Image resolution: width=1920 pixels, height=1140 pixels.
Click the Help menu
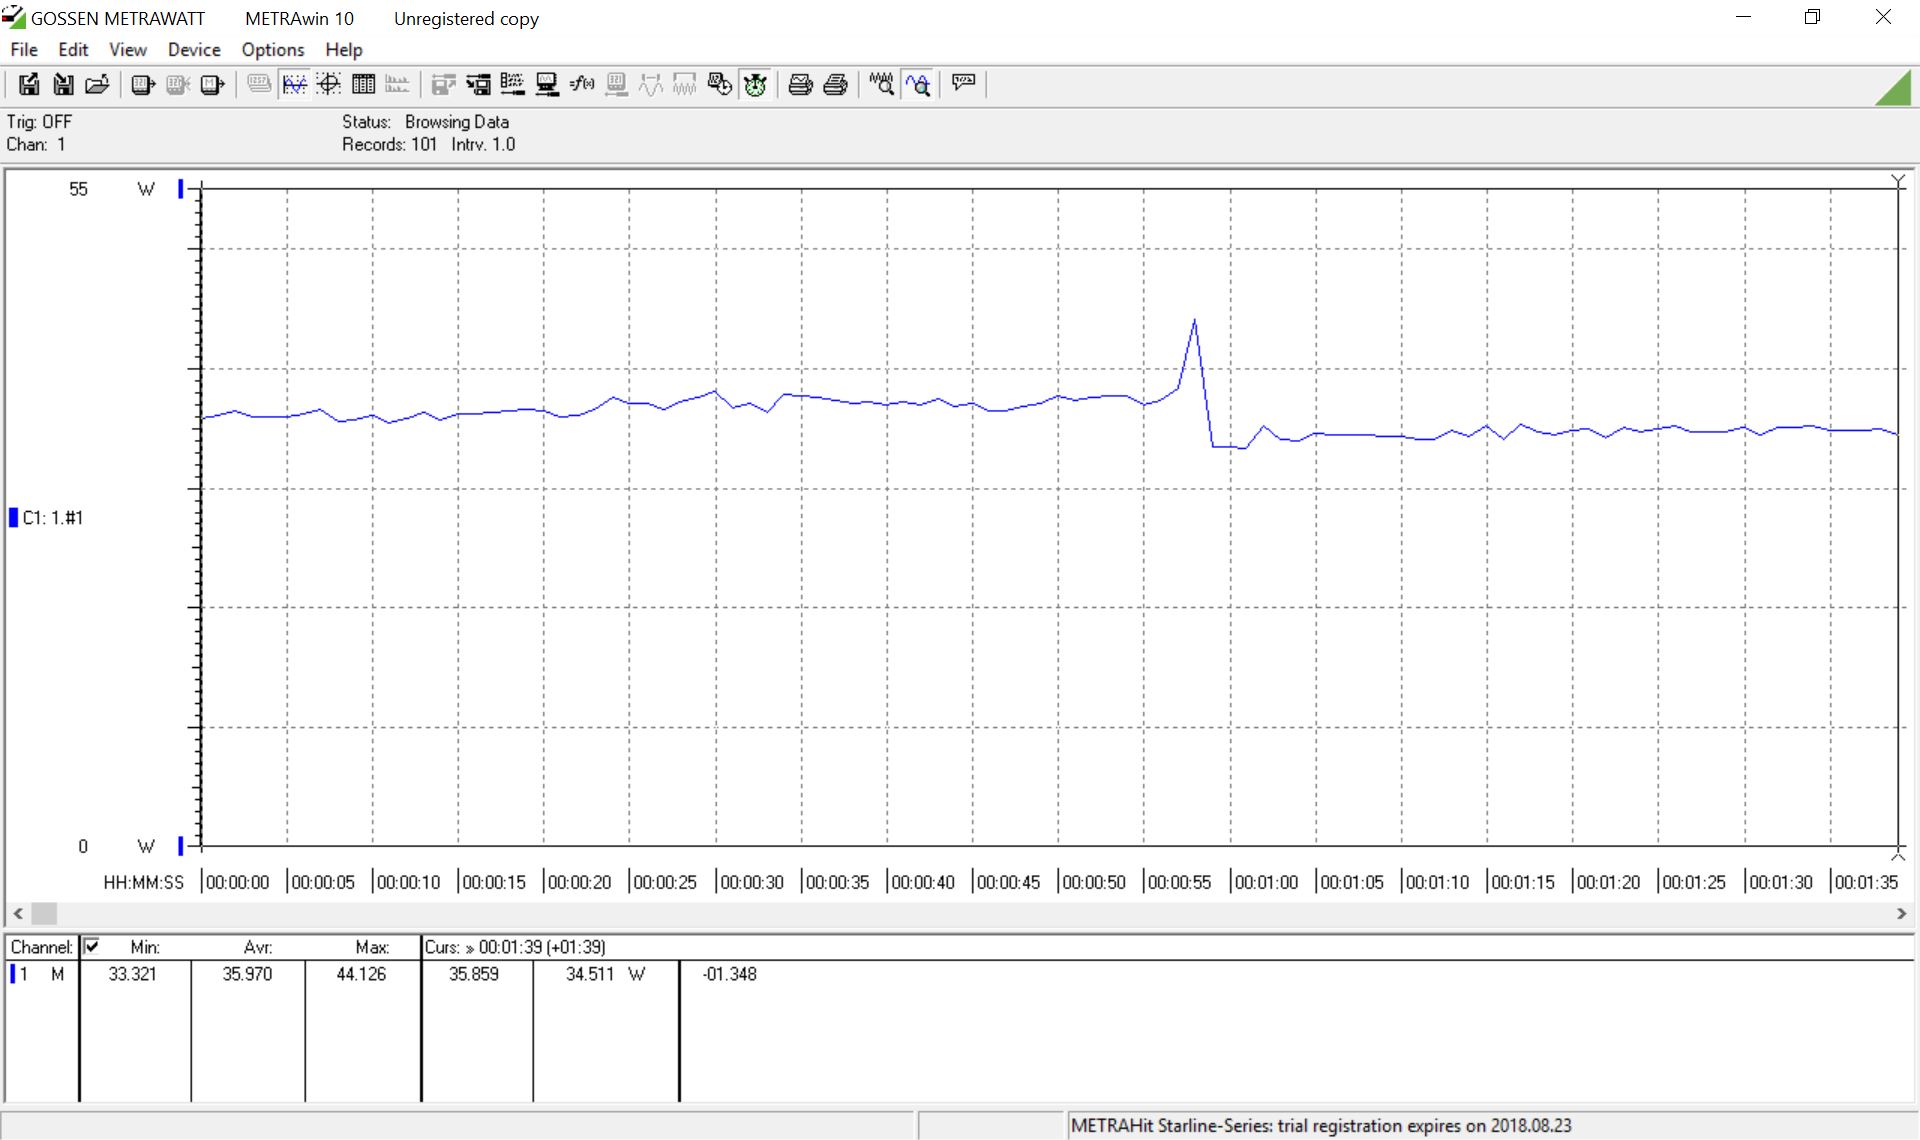click(343, 50)
